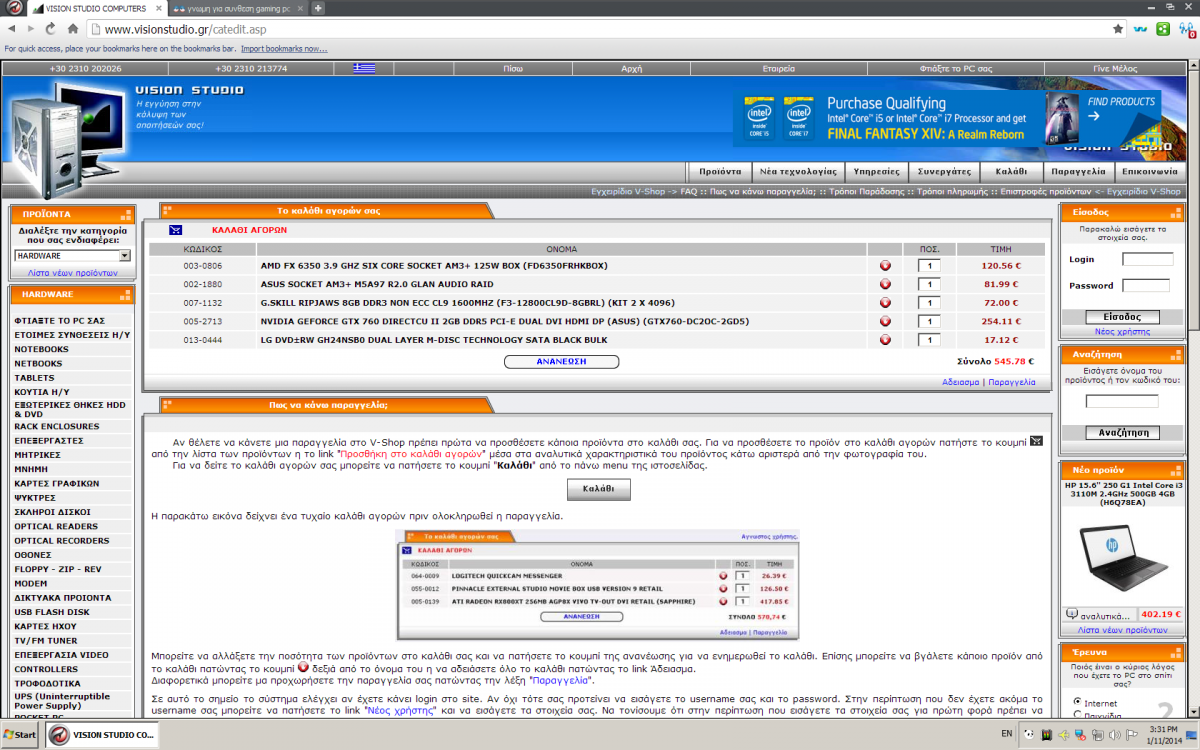Click the FIND PRODUCTS arrow in banner
The width and height of the screenshot is (1200, 750).
pos(1093,116)
